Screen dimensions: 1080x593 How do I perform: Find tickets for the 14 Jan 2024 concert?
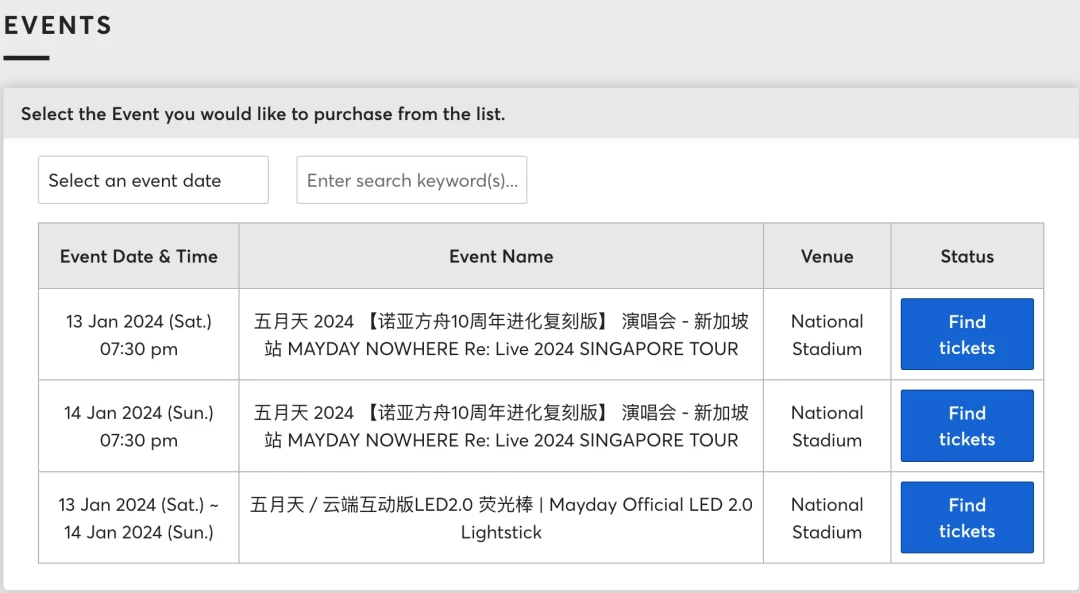[x=966, y=426]
